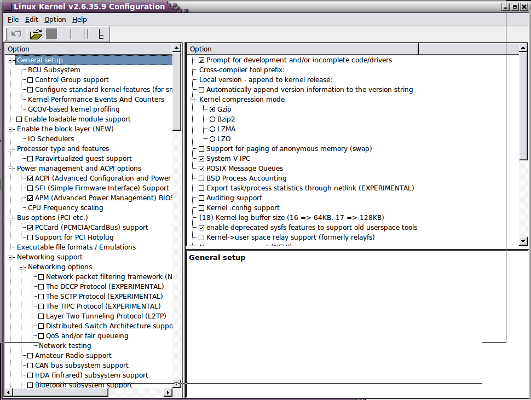Toggle Automatically append version information checkbox
Screen dimensions: 531x400
tap(201, 90)
